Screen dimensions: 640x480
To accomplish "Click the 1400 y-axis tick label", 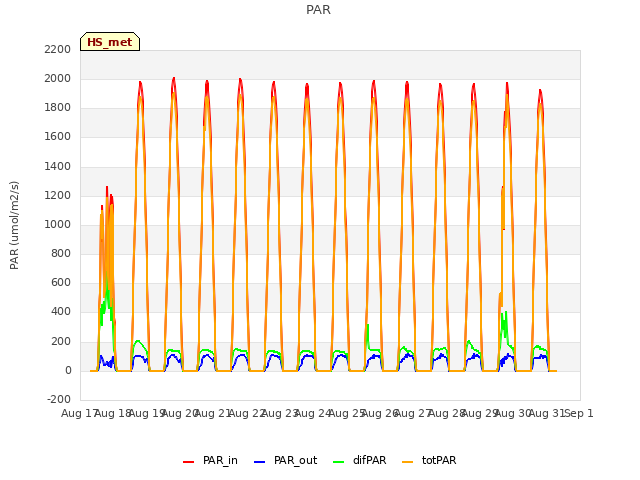I will (x=58, y=167).
